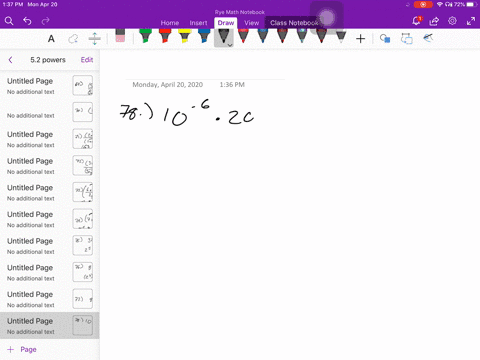This screenshot has height=360, width=480.
Task: Open the ink to math tool
Action: coord(428,38)
